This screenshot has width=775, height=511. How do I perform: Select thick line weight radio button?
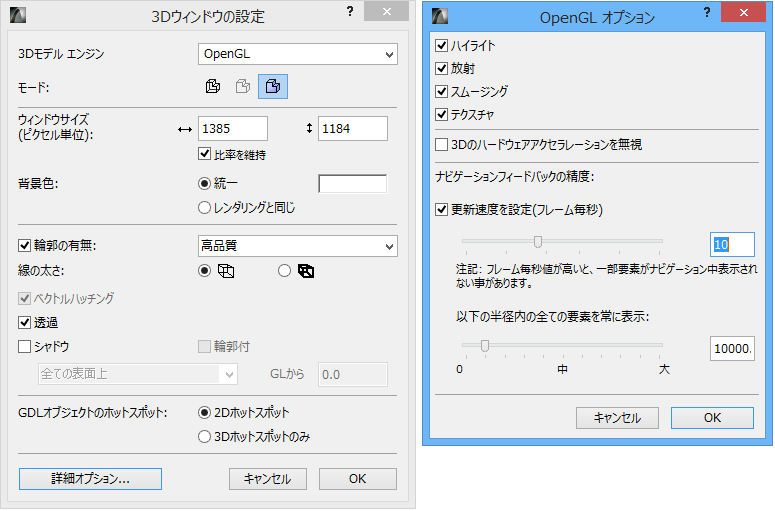(284, 271)
